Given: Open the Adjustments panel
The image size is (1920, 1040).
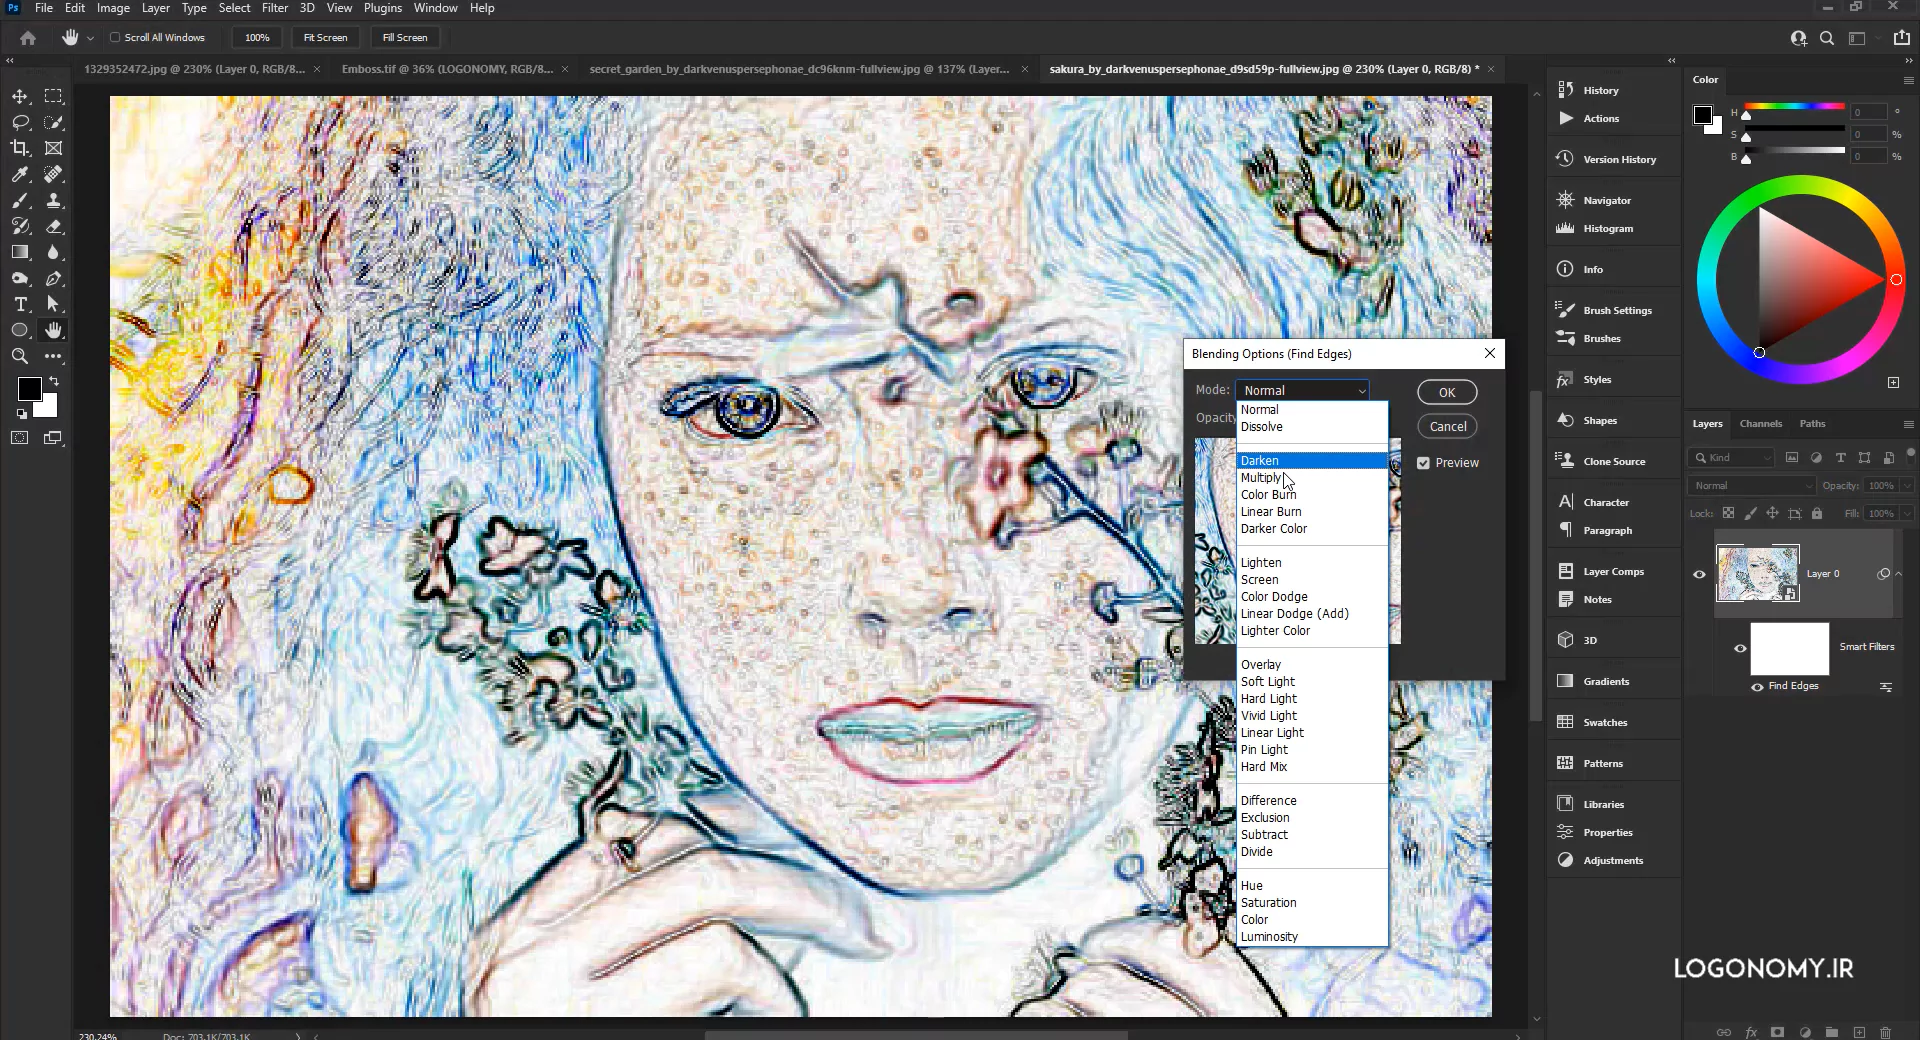Looking at the screenshot, I should click(1612, 860).
